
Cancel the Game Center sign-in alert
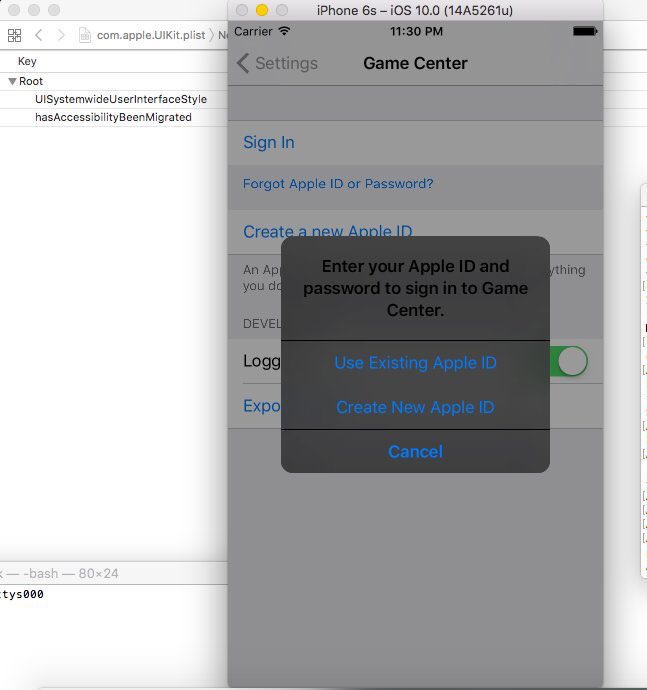(x=415, y=451)
